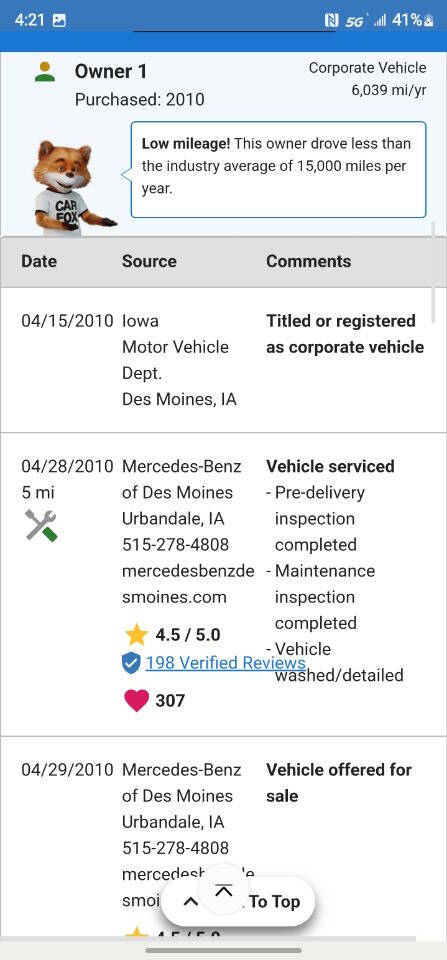Tap the 515-278-4808 number under 04/28/2010
The image size is (447, 960).
pyautogui.click(x=176, y=544)
